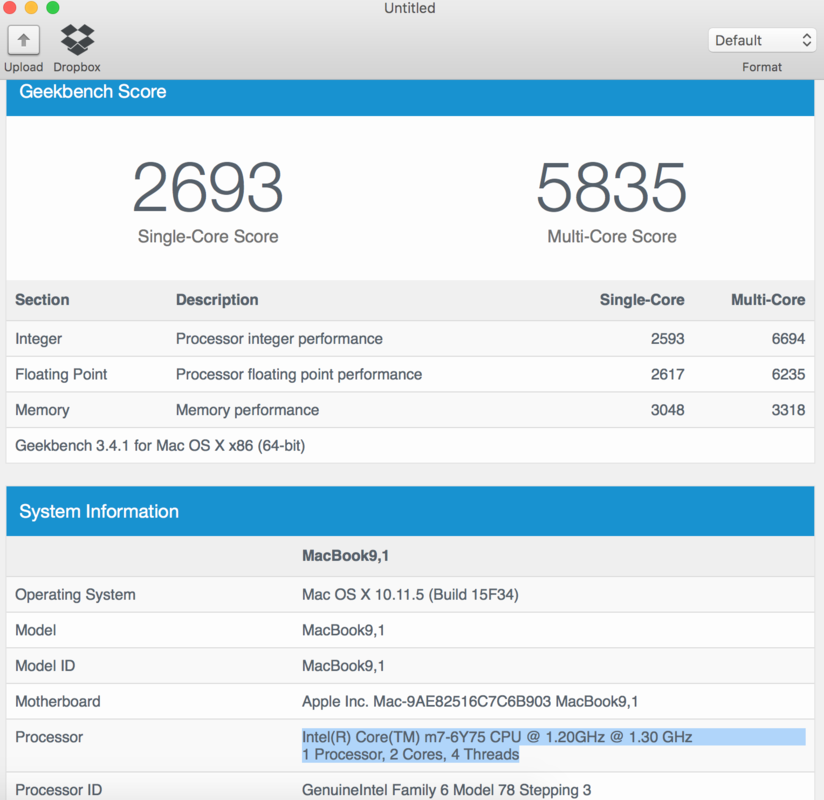Click 'Processor integer performance' description
Screen dimensions: 824x800
[x=279, y=339]
